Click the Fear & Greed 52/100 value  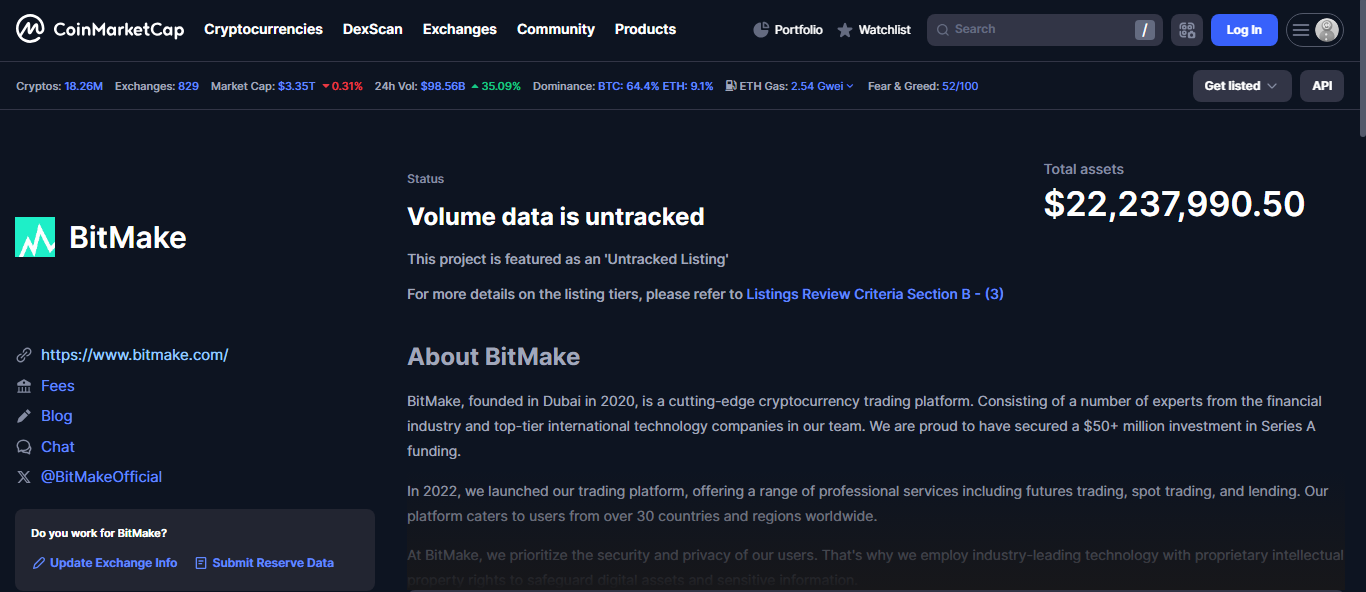point(960,86)
